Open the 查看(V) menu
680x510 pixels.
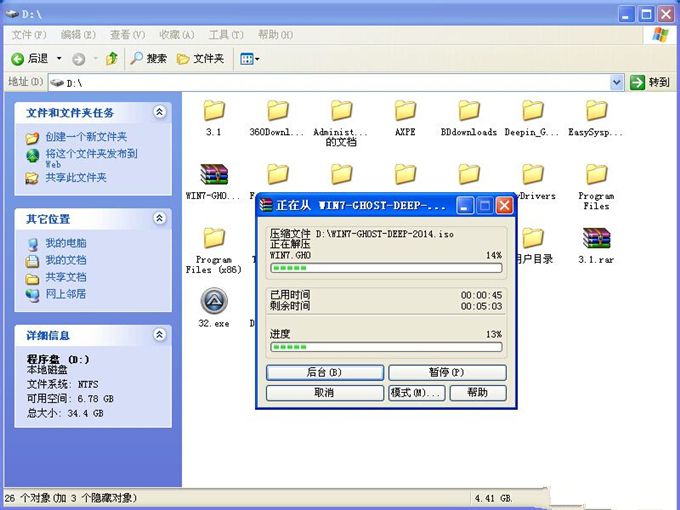(119, 34)
